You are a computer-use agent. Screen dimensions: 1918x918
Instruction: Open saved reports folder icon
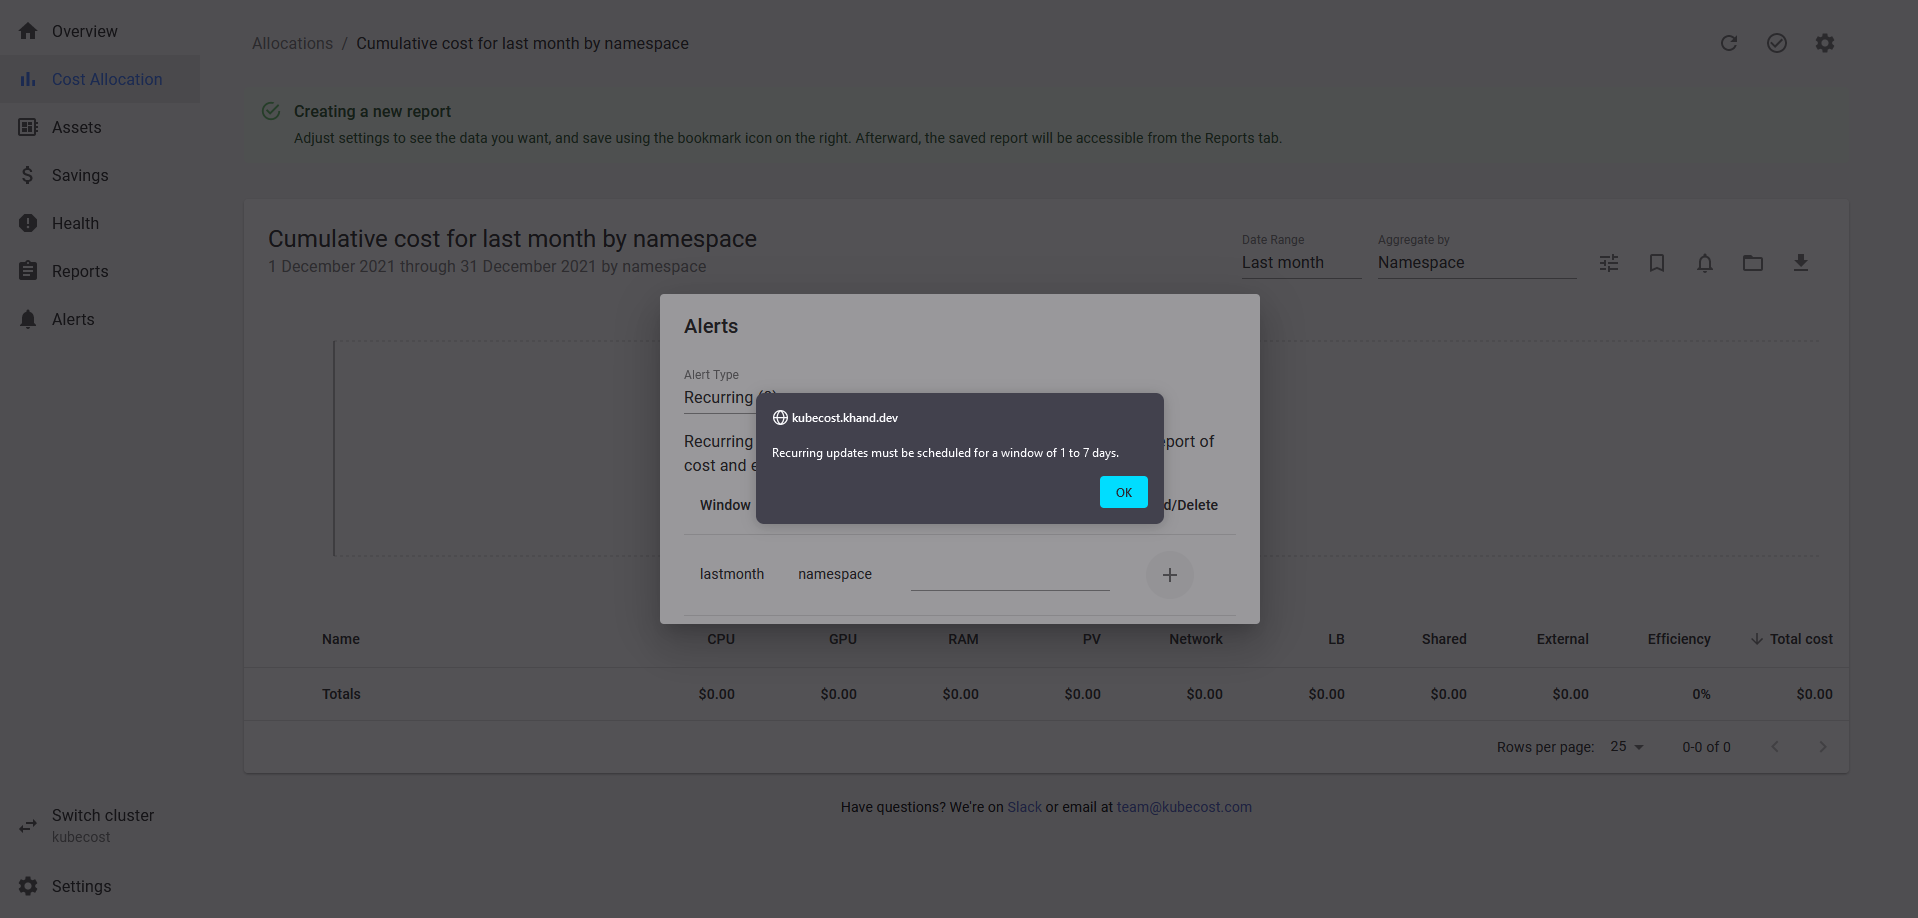click(x=1753, y=263)
